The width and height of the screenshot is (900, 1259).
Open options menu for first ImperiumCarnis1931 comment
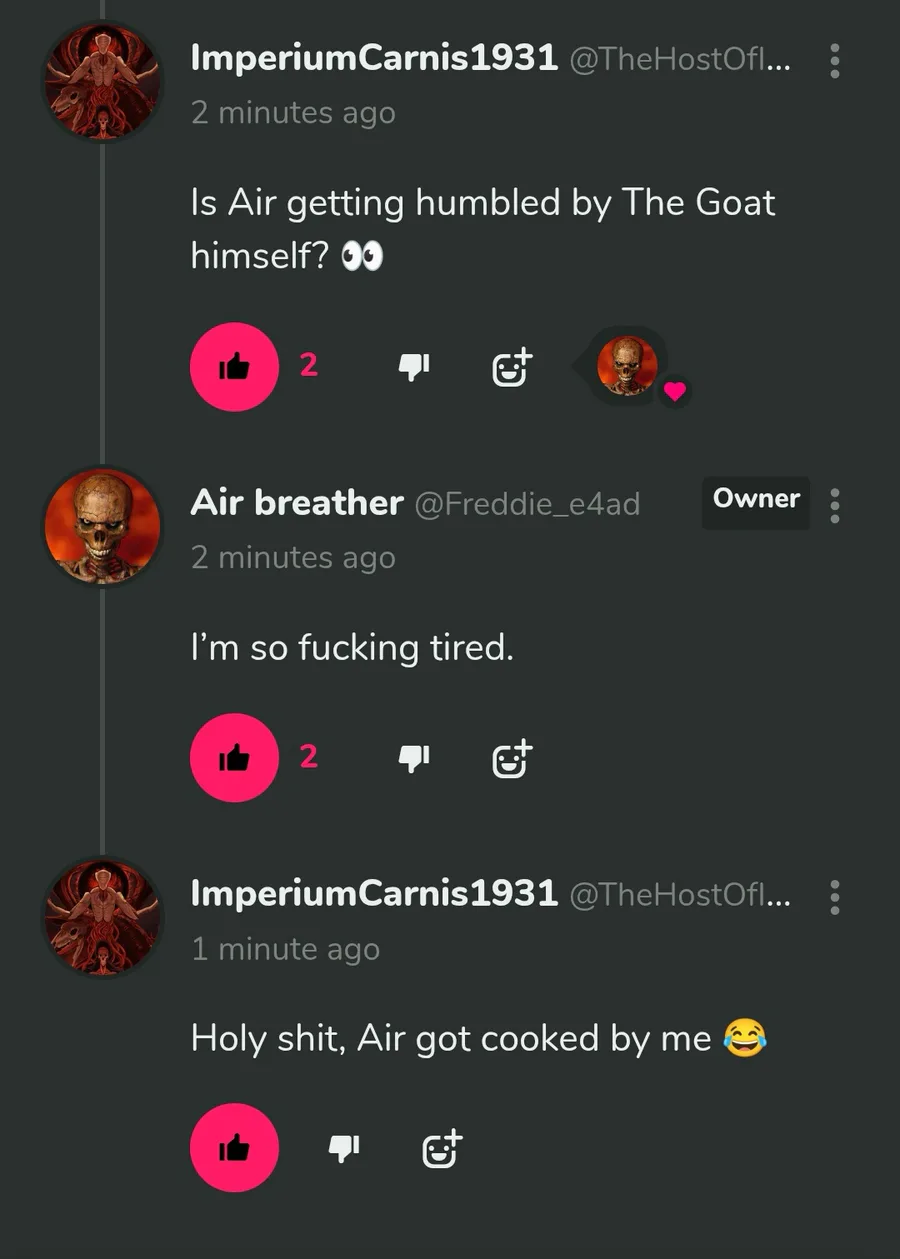[x=835, y=62]
